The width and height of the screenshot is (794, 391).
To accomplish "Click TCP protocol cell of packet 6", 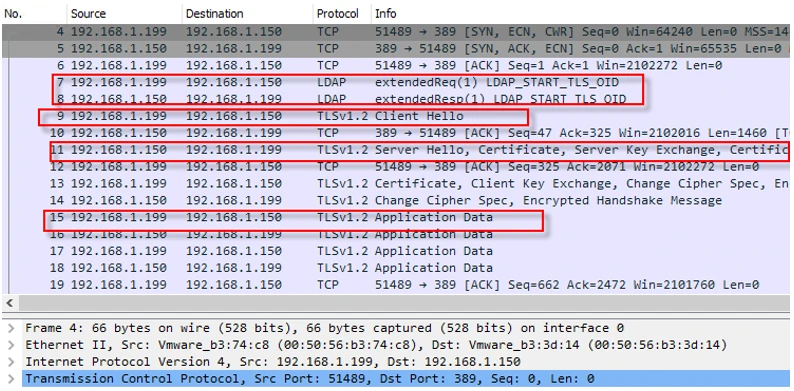I will [328, 65].
